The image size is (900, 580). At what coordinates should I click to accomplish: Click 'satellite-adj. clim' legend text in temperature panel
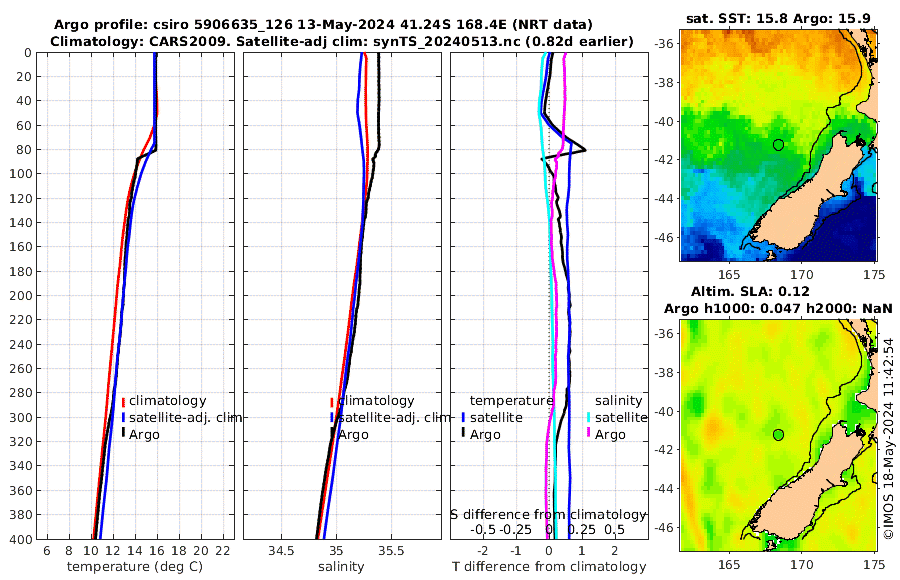coord(185,417)
